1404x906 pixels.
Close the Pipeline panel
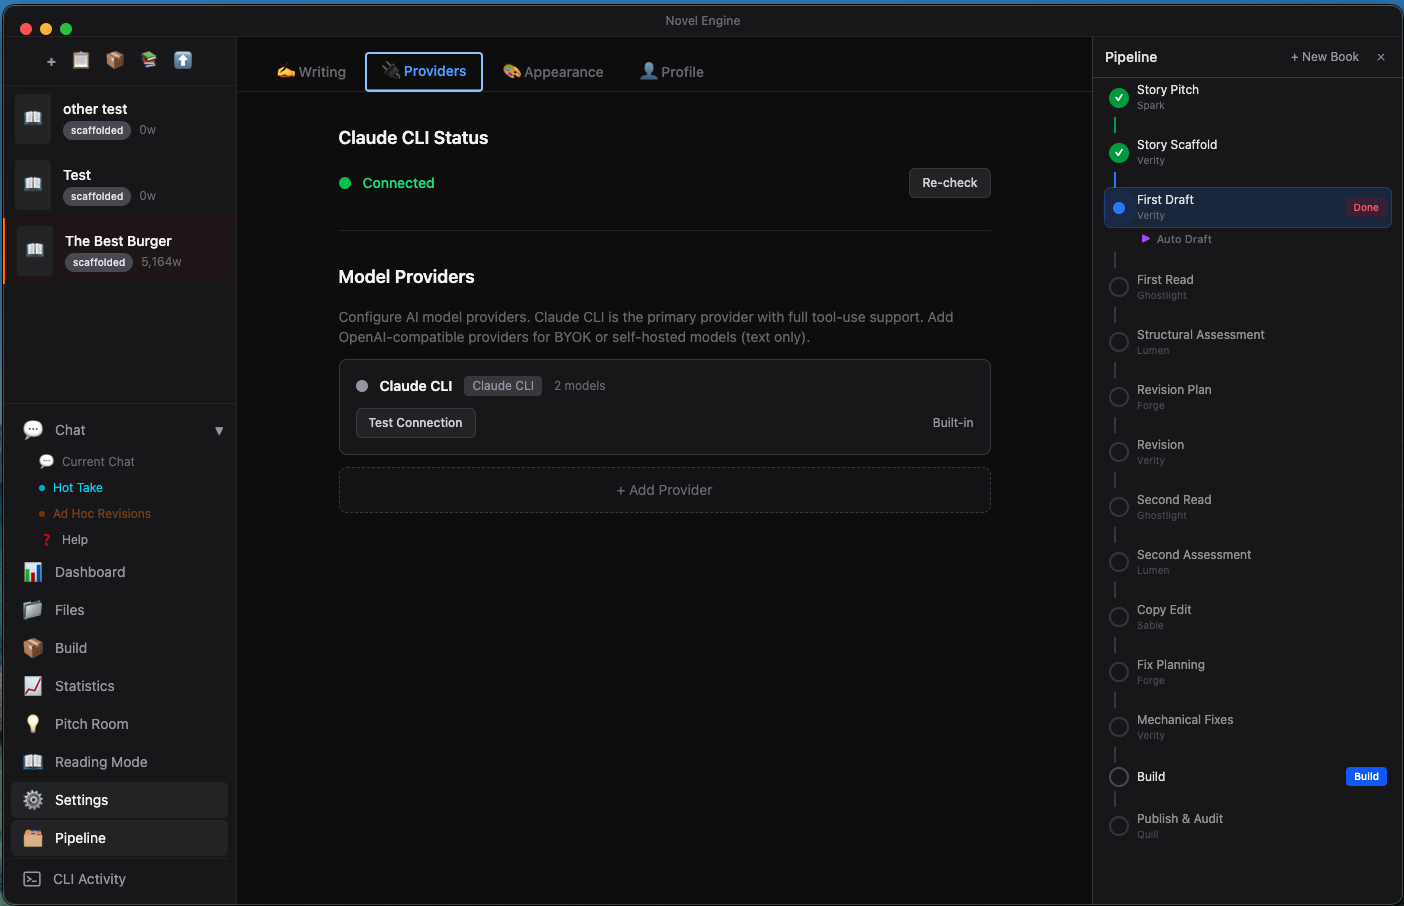1381,57
